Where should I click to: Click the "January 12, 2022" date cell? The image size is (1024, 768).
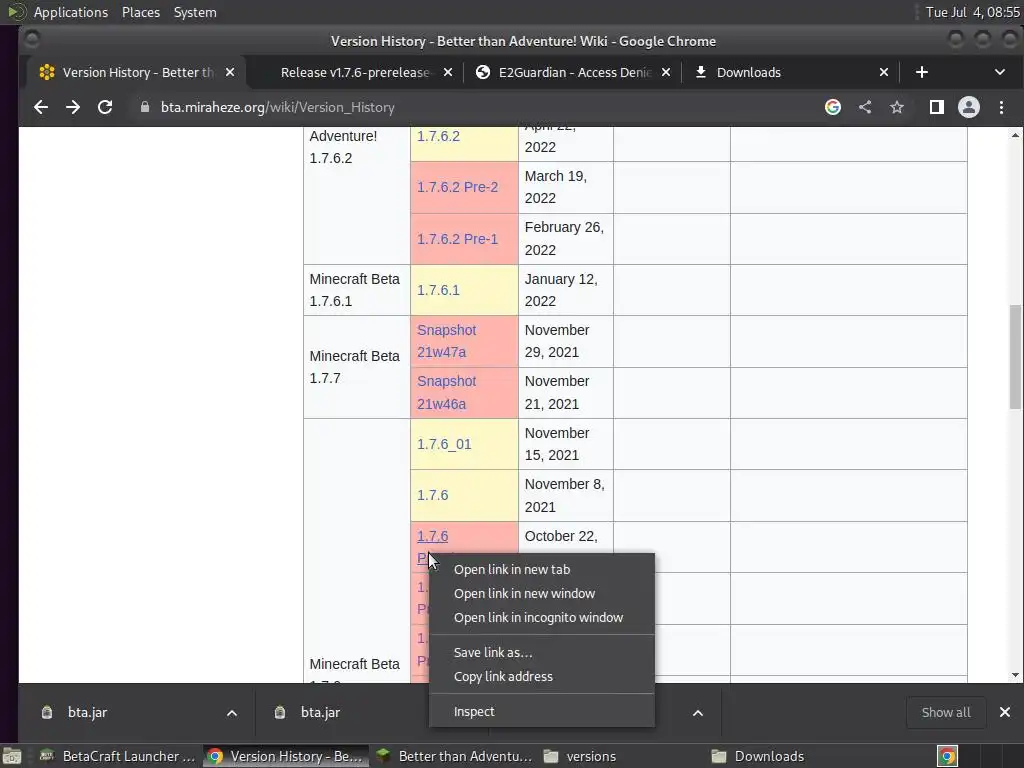coord(566,290)
